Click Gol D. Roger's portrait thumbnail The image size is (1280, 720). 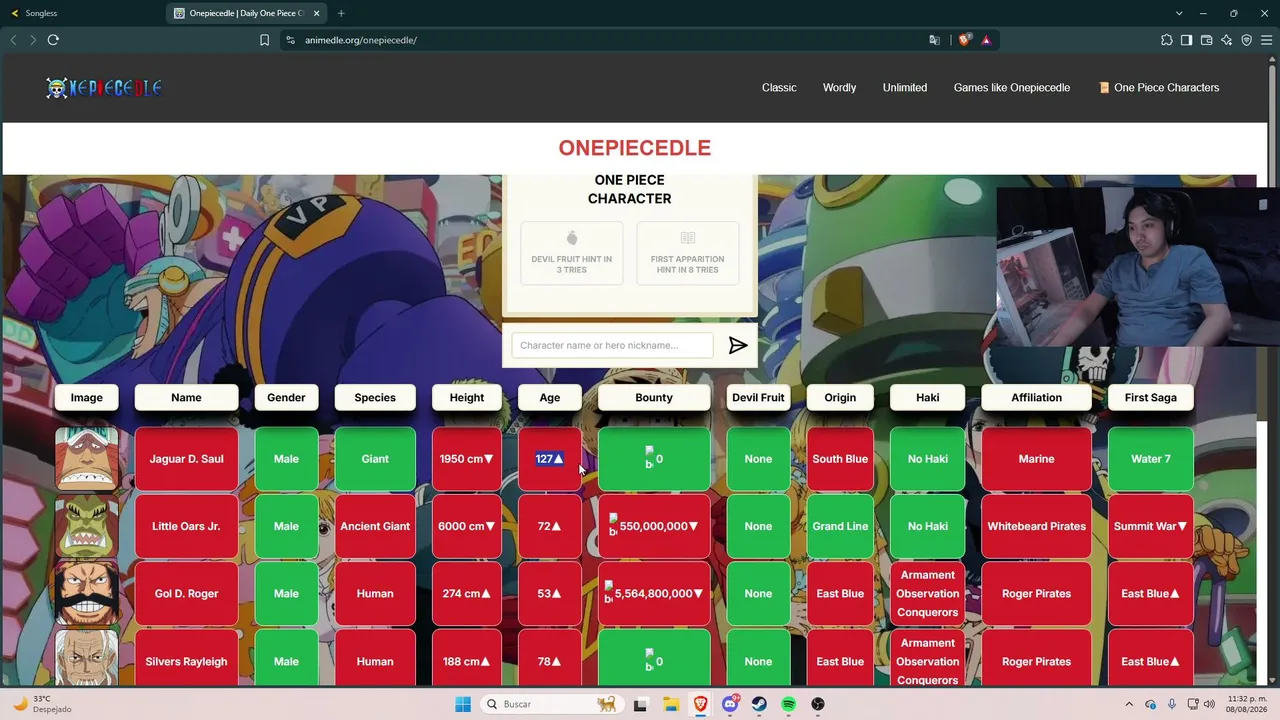pos(86,593)
